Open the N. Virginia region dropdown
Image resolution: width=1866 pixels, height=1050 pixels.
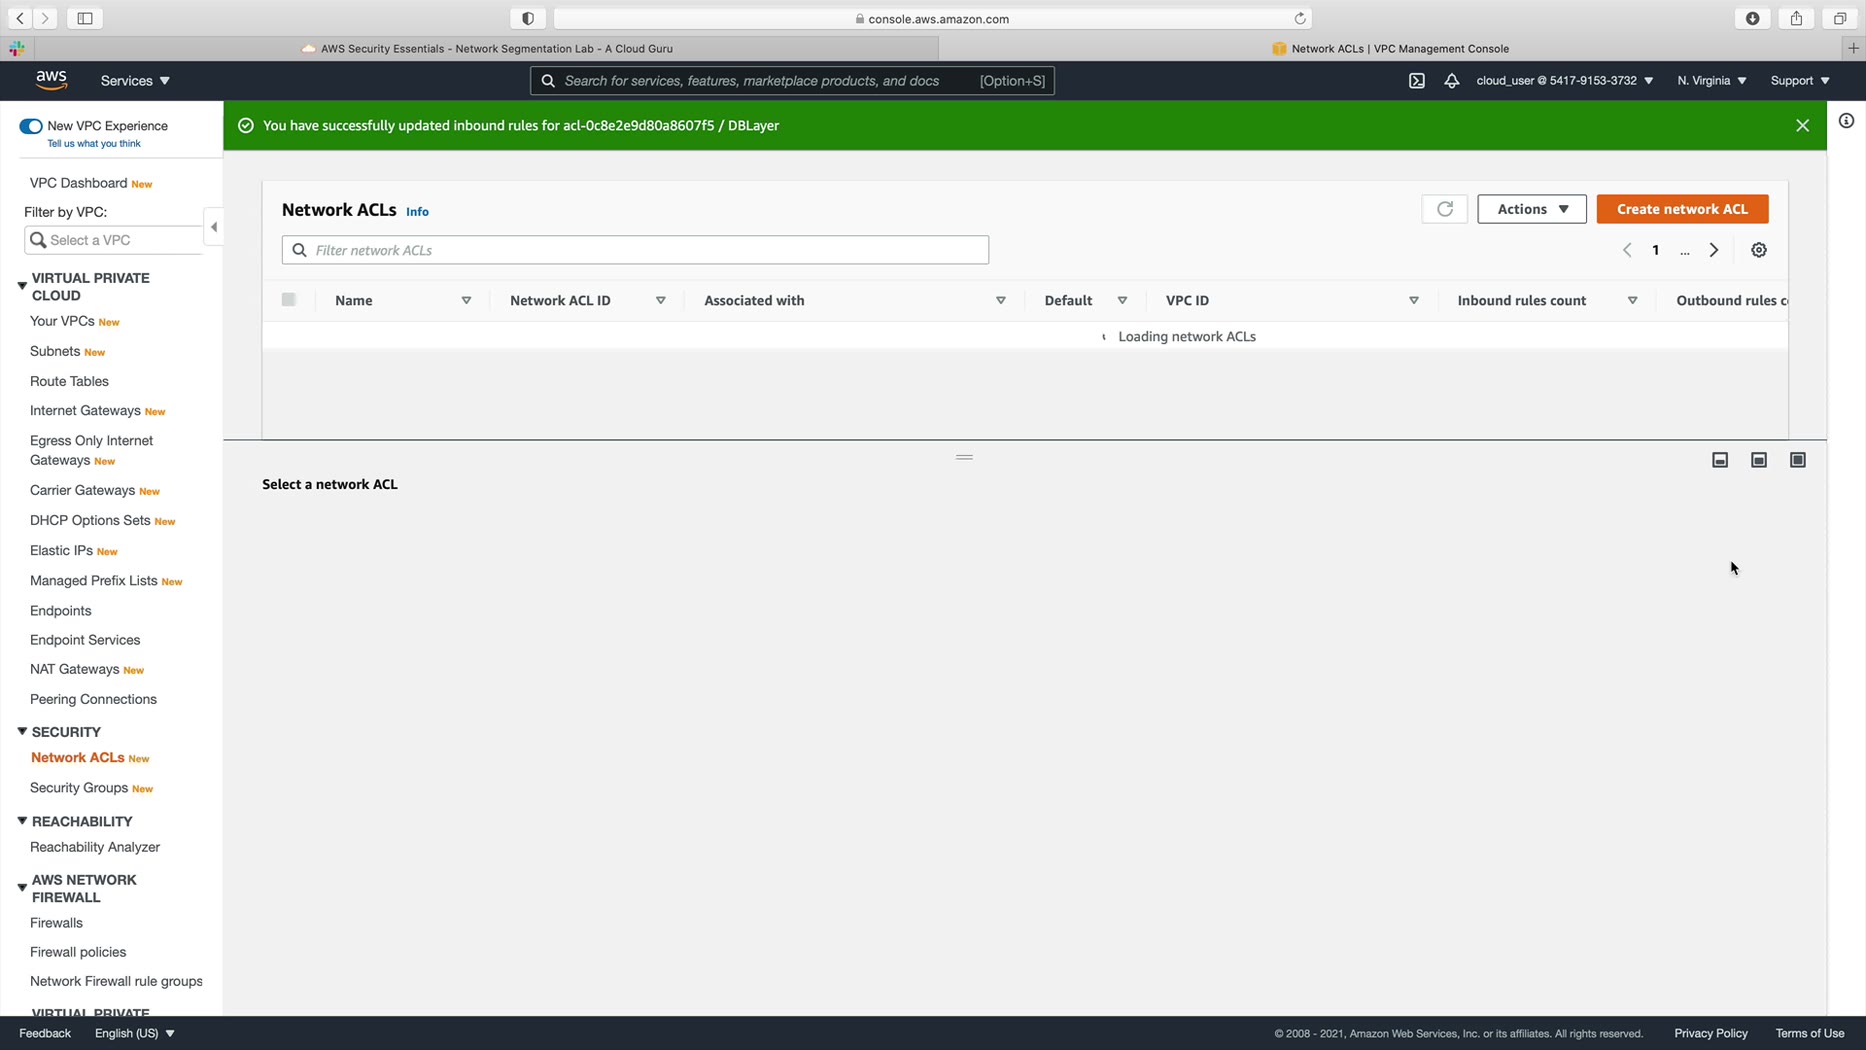pos(1711,80)
